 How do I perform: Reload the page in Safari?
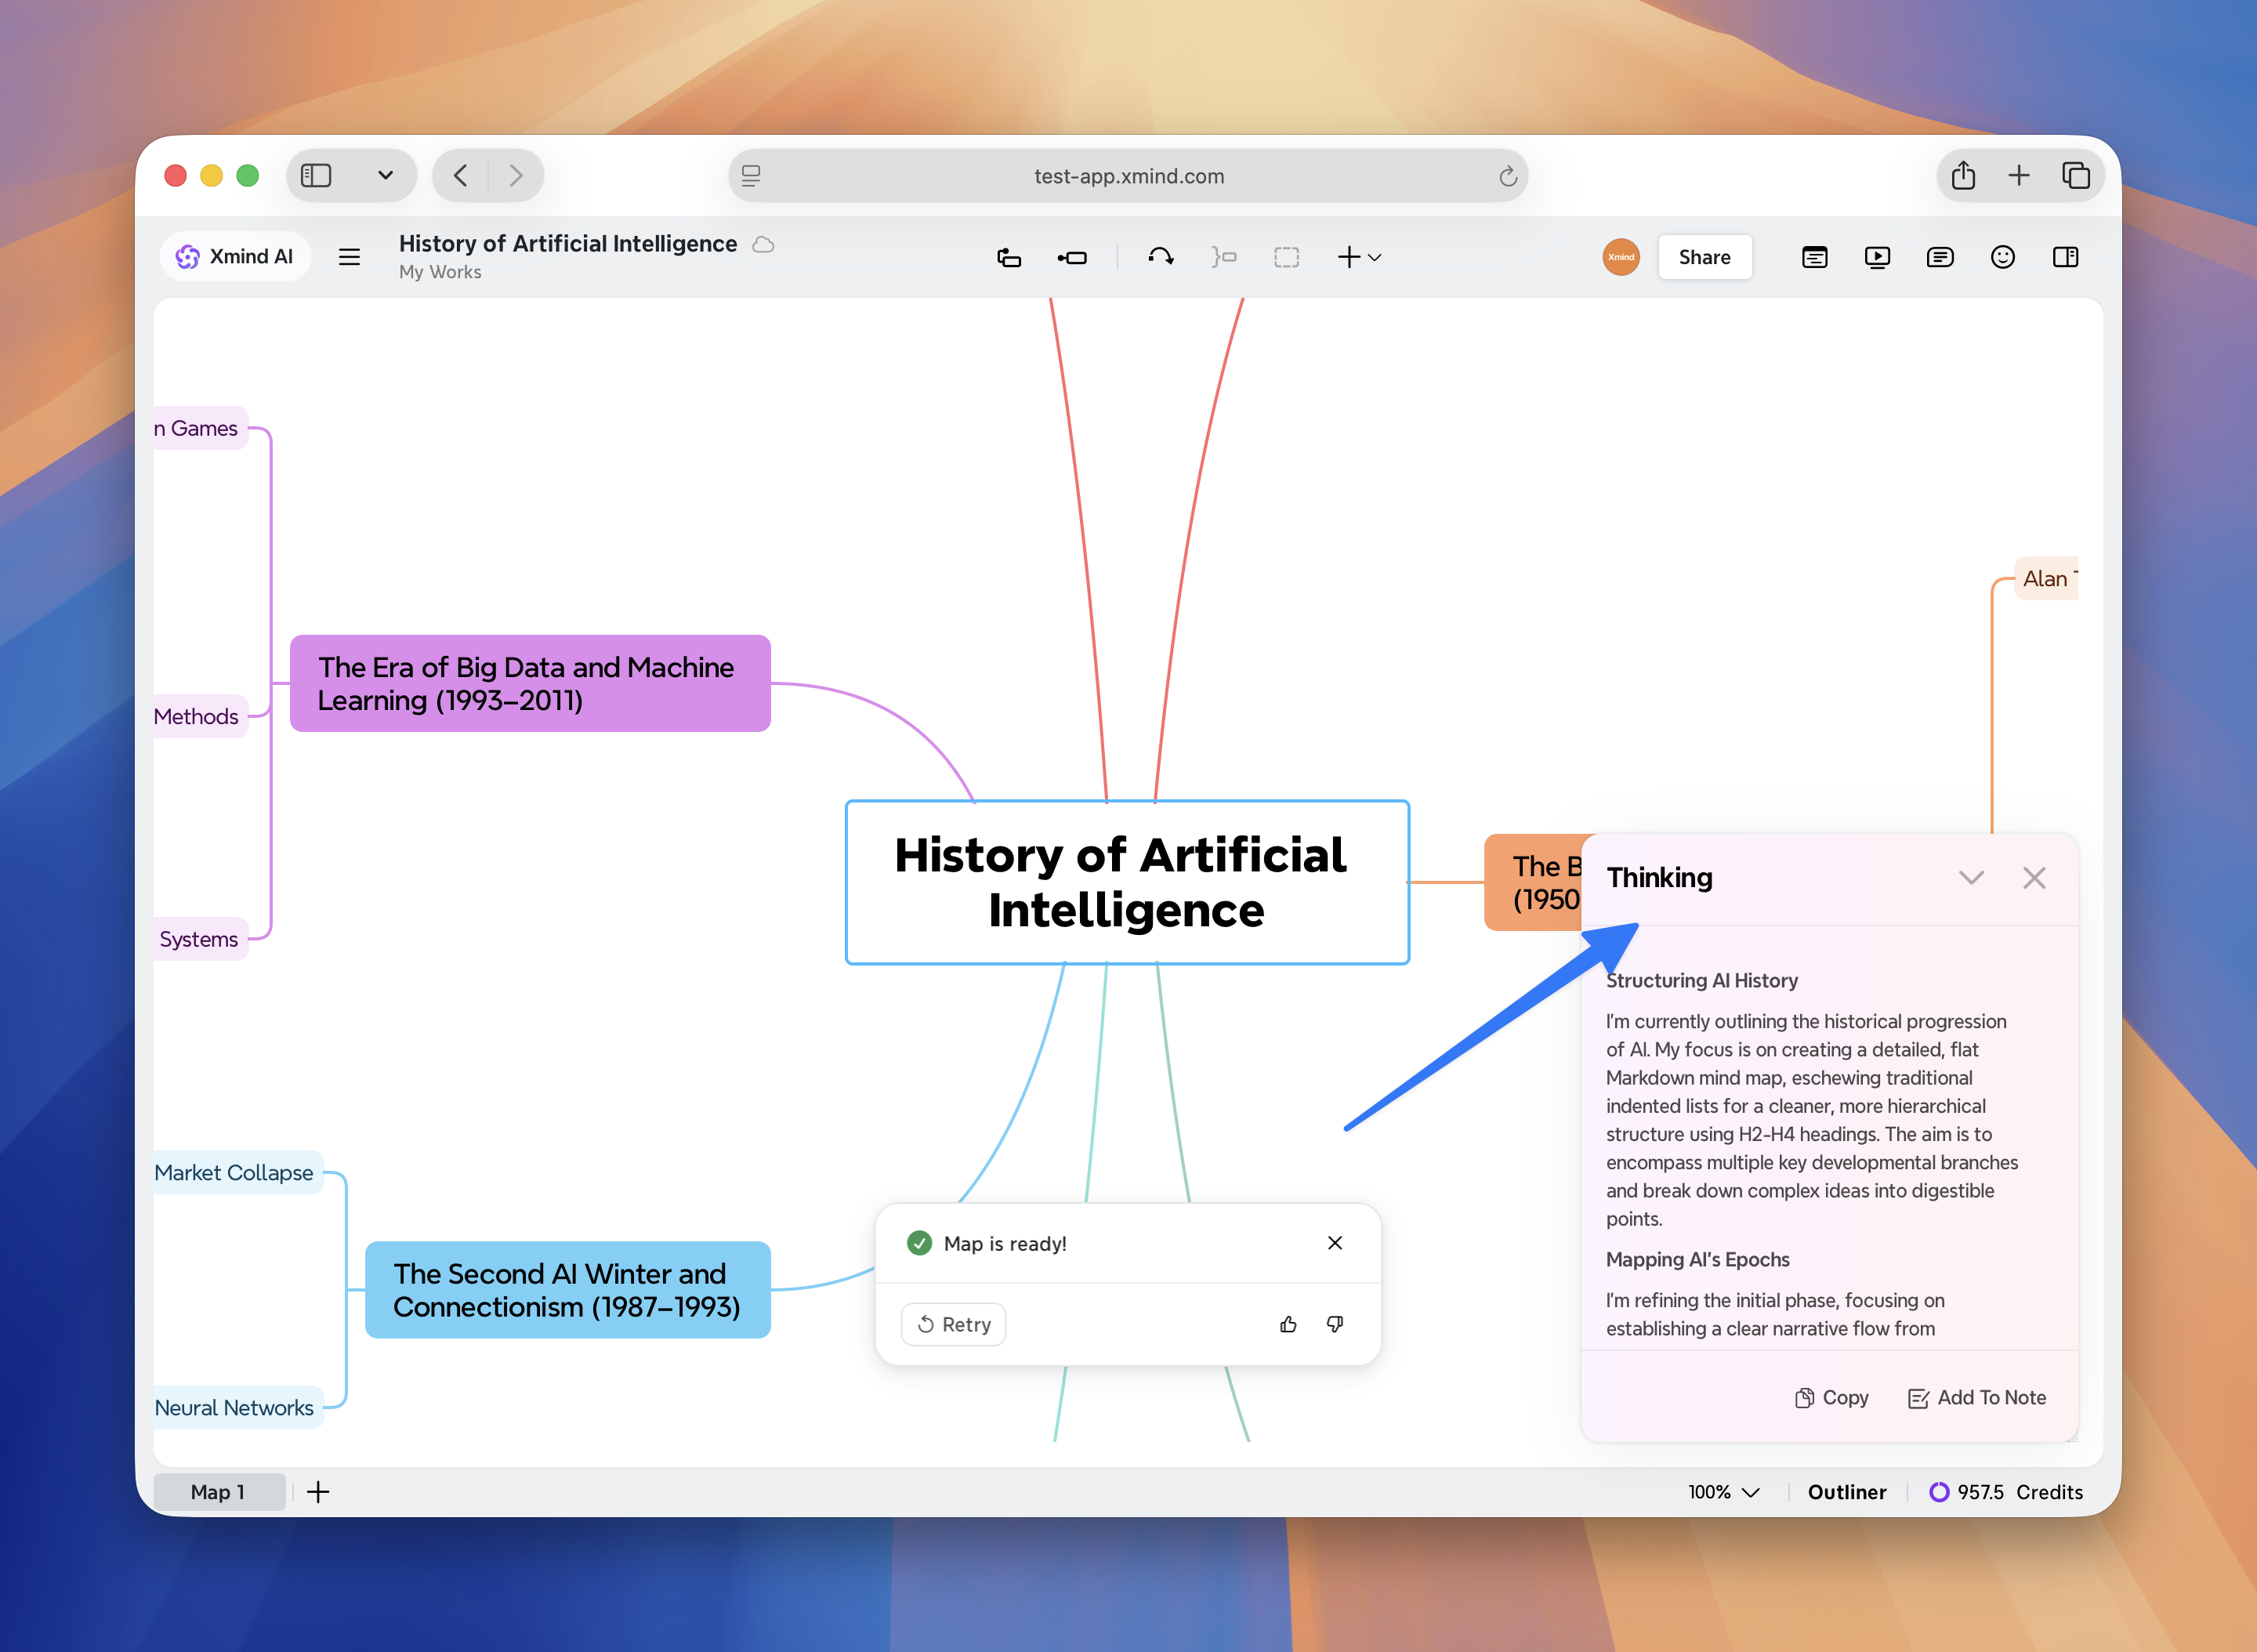pyautogui.click(x=1508, y=176)
